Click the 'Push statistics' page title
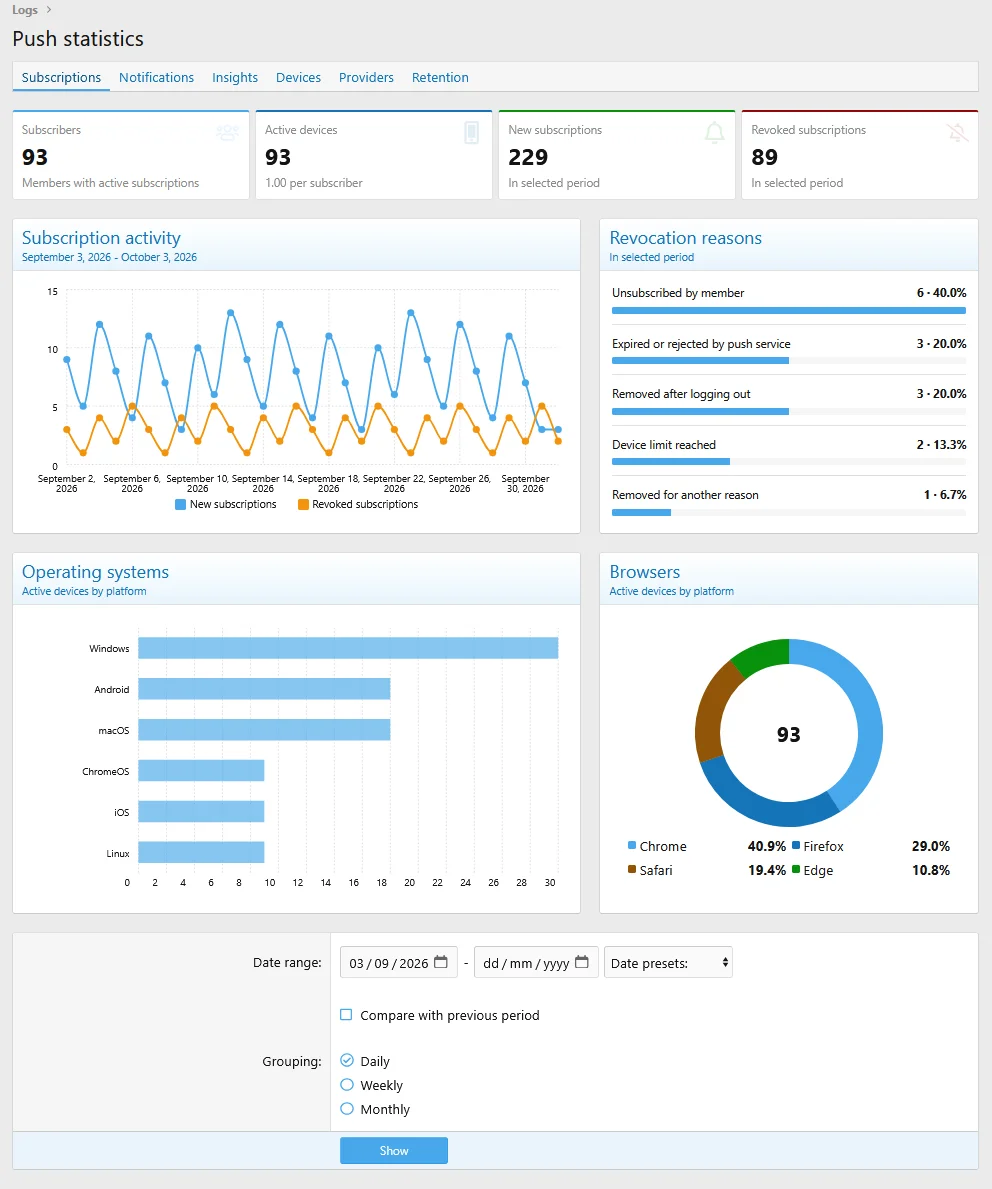Screen dimensions: 992x1189 tap(78, 39)
